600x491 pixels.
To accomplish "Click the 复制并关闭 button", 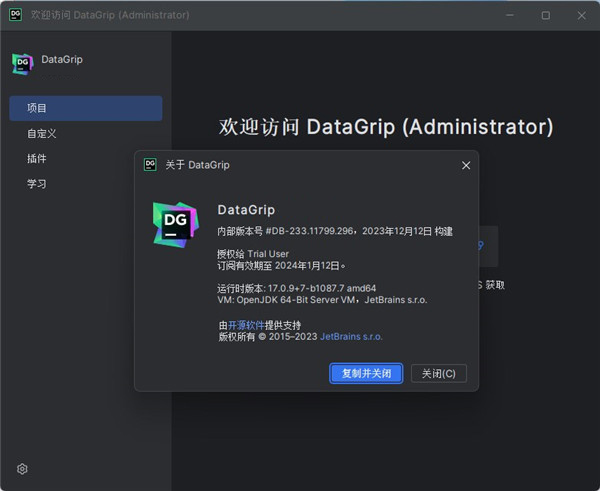I will pos(366,373).
